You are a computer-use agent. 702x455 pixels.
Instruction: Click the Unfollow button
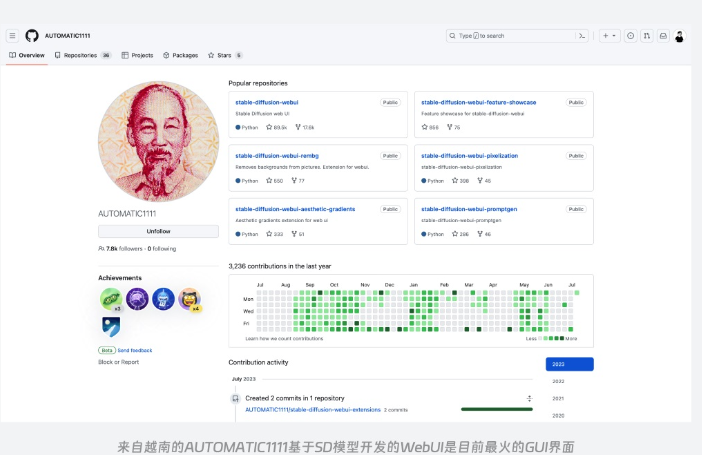tap(158, 231)
